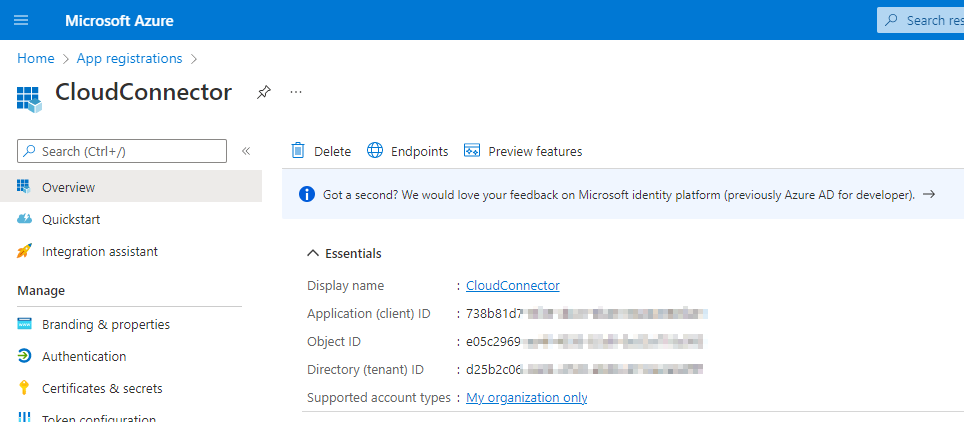Click the Token configuration bars icon
964x422 pixels.
(24, 417)
